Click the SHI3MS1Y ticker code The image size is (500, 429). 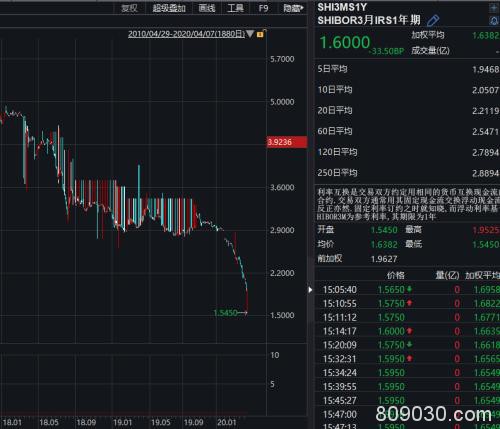pyautogui.click(x=342, y=7)
